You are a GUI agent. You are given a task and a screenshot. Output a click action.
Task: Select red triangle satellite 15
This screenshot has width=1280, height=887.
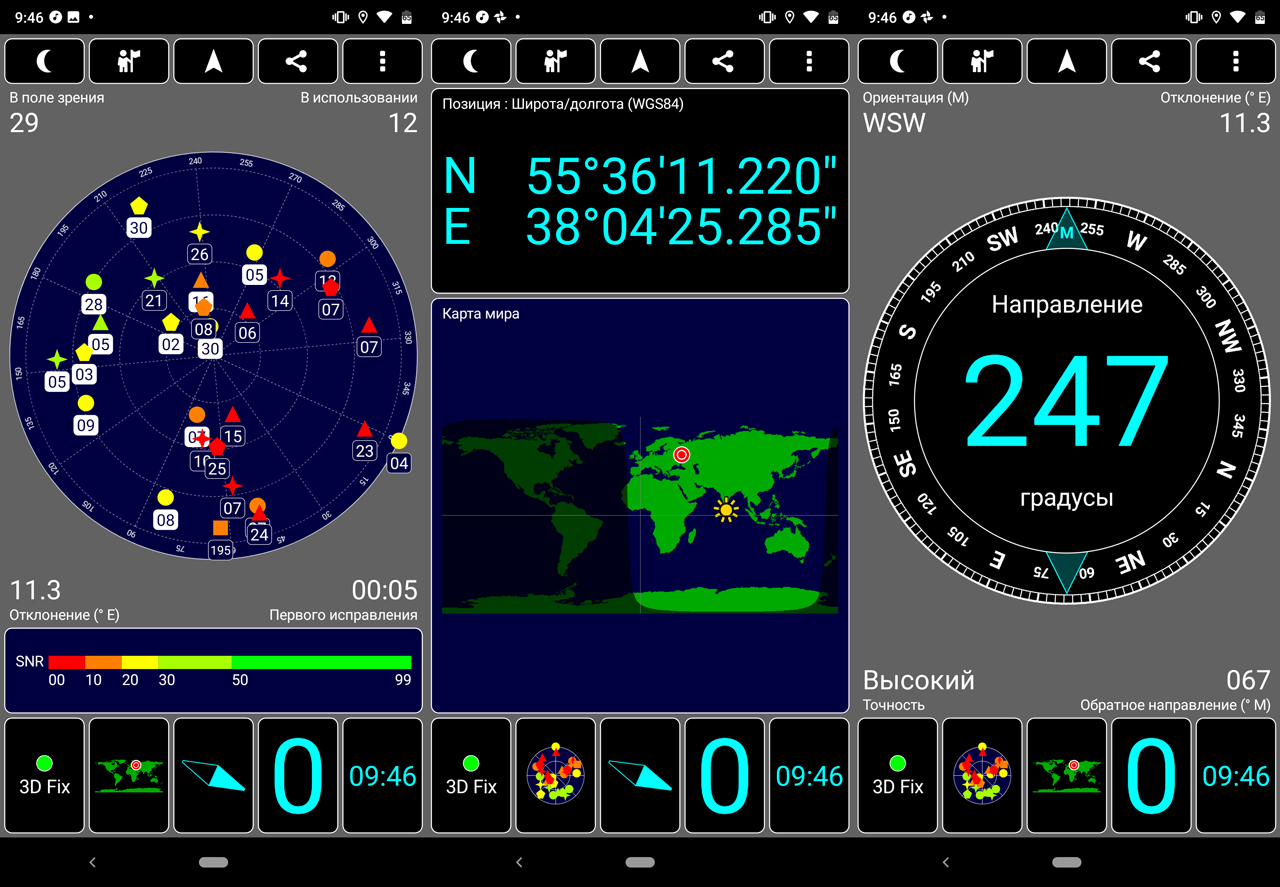(x=232, y=414)
